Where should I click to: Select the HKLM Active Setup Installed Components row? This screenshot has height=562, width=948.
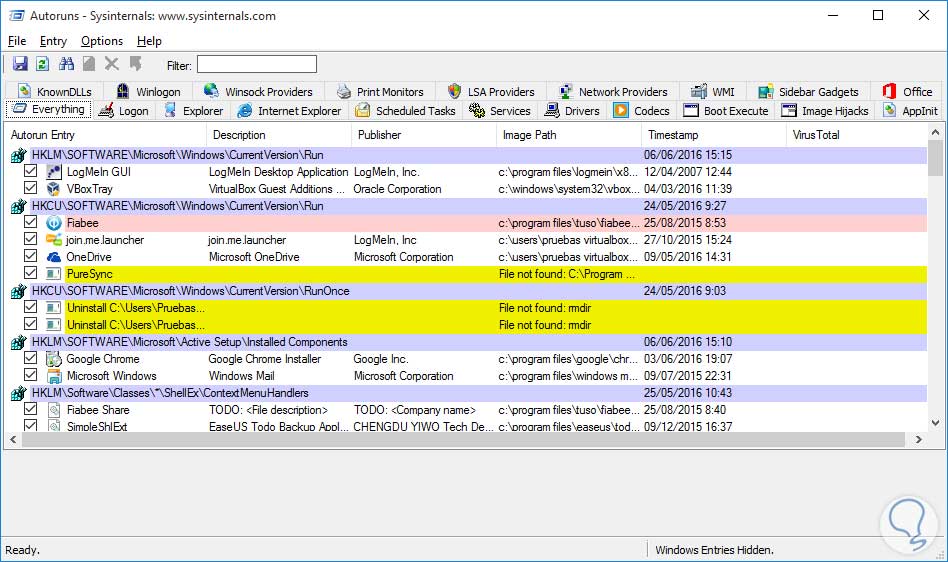click(190, 342)
